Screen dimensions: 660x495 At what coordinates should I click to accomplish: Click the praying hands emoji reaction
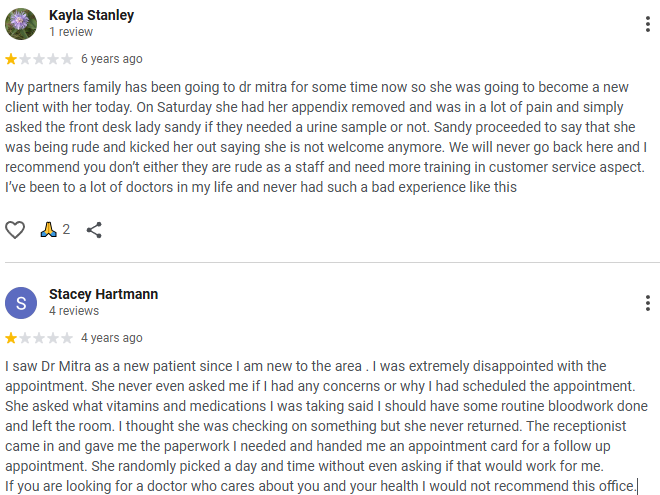(48, 230)
